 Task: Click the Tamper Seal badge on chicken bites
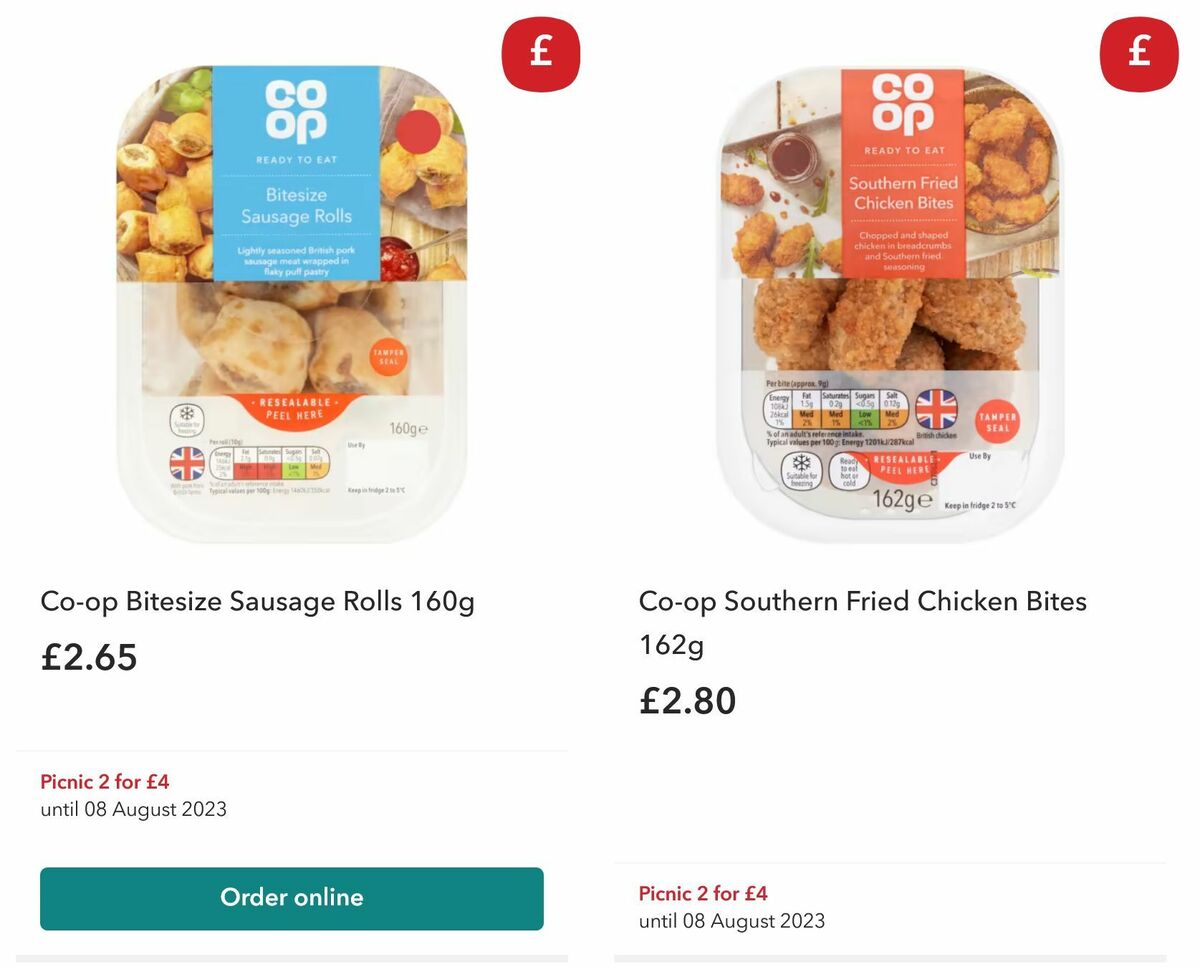coord(998,420)
